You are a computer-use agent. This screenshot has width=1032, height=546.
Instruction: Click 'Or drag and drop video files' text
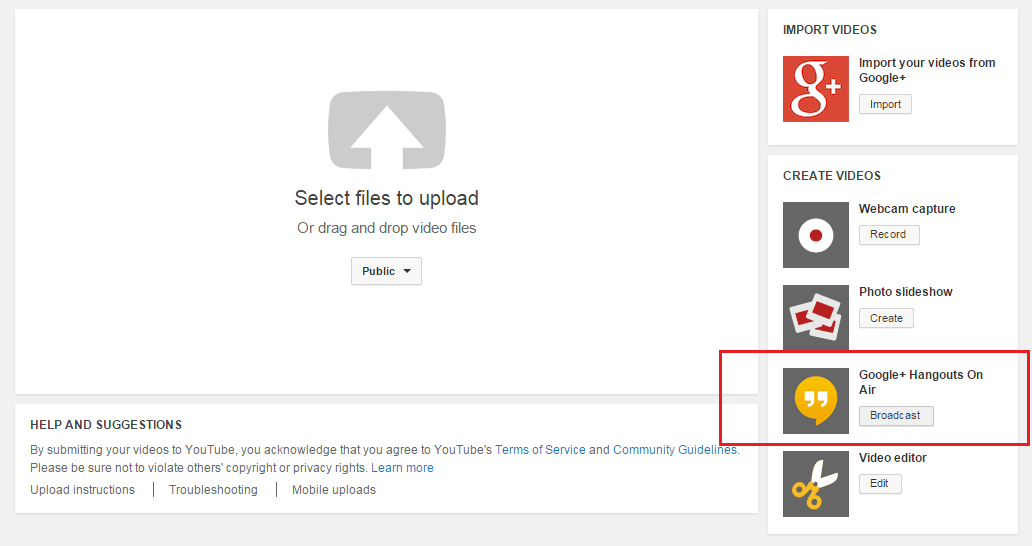coord(386,228)
